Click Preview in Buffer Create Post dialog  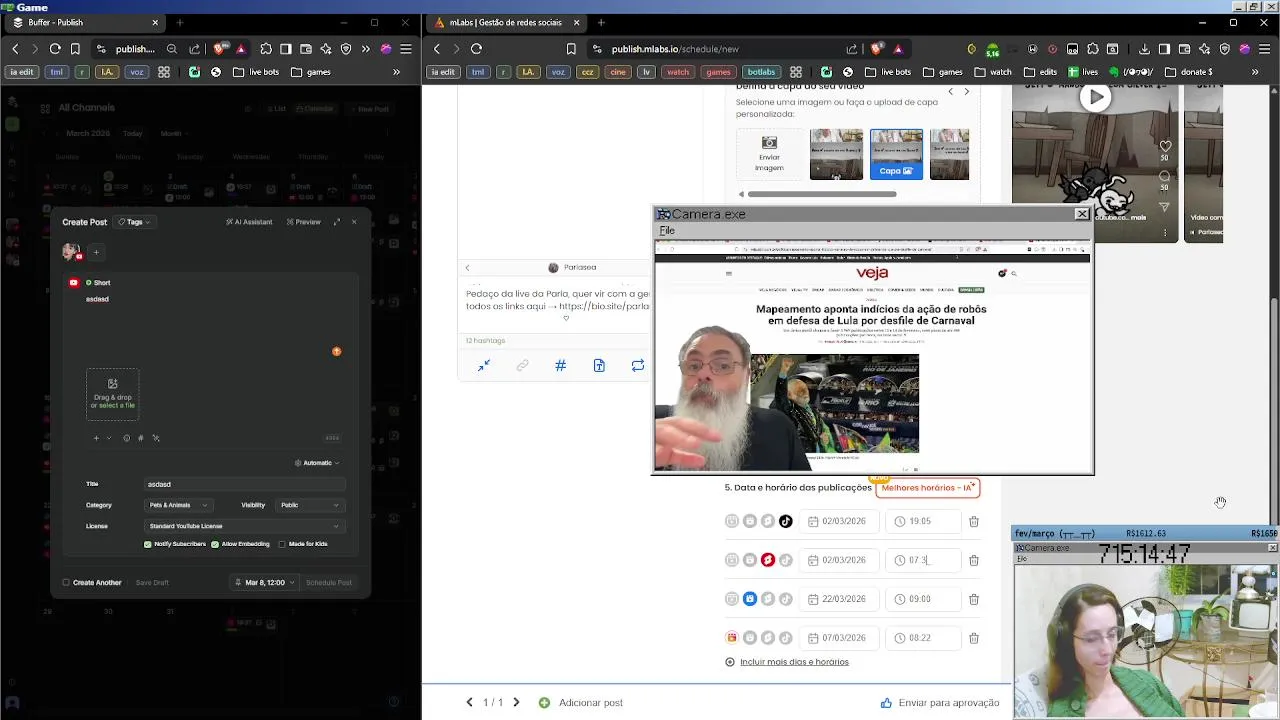tap(304, 222)
